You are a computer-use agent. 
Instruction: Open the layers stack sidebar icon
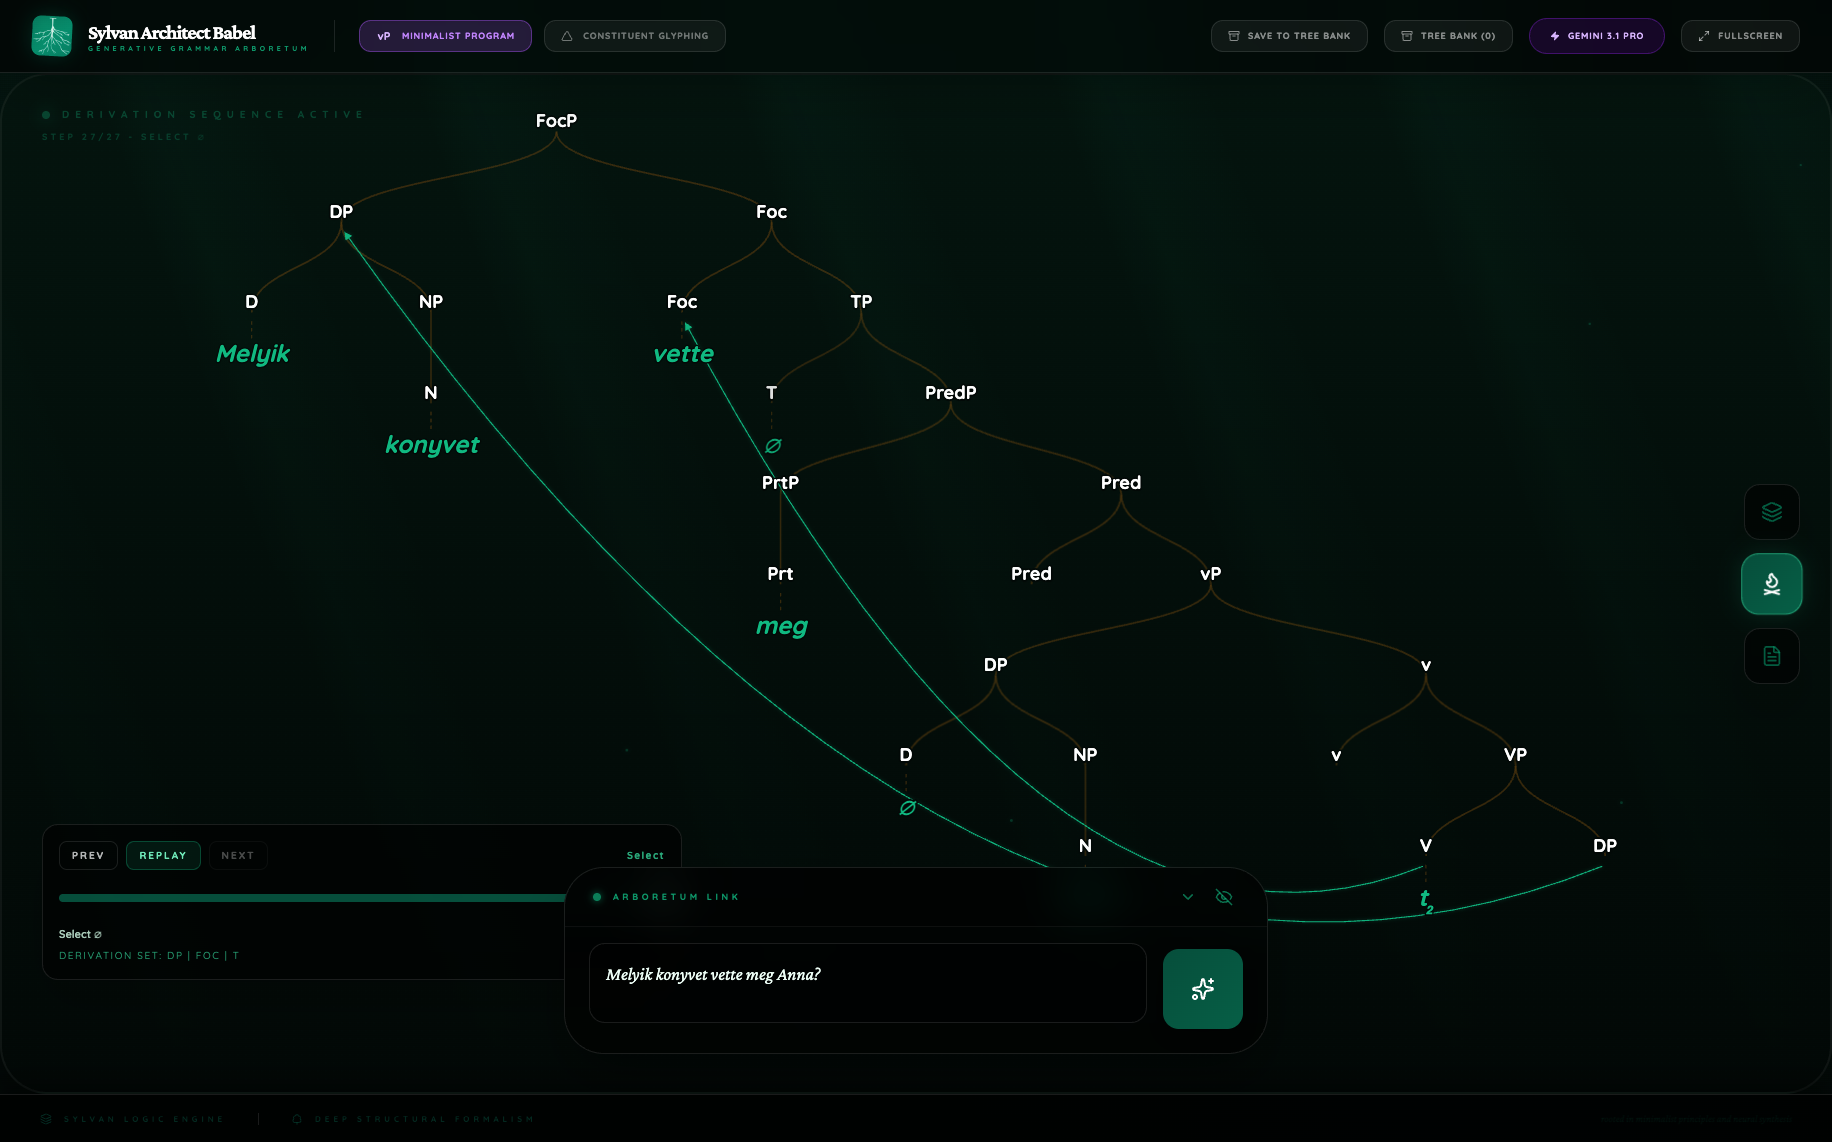pyautogui.click(x=1771, y=512)
